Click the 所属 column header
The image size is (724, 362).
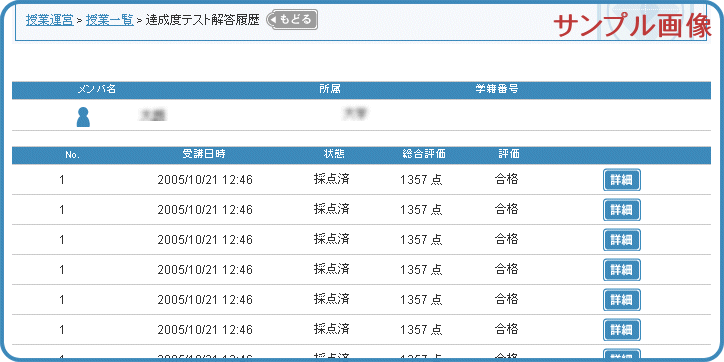[x=330, y=90]
